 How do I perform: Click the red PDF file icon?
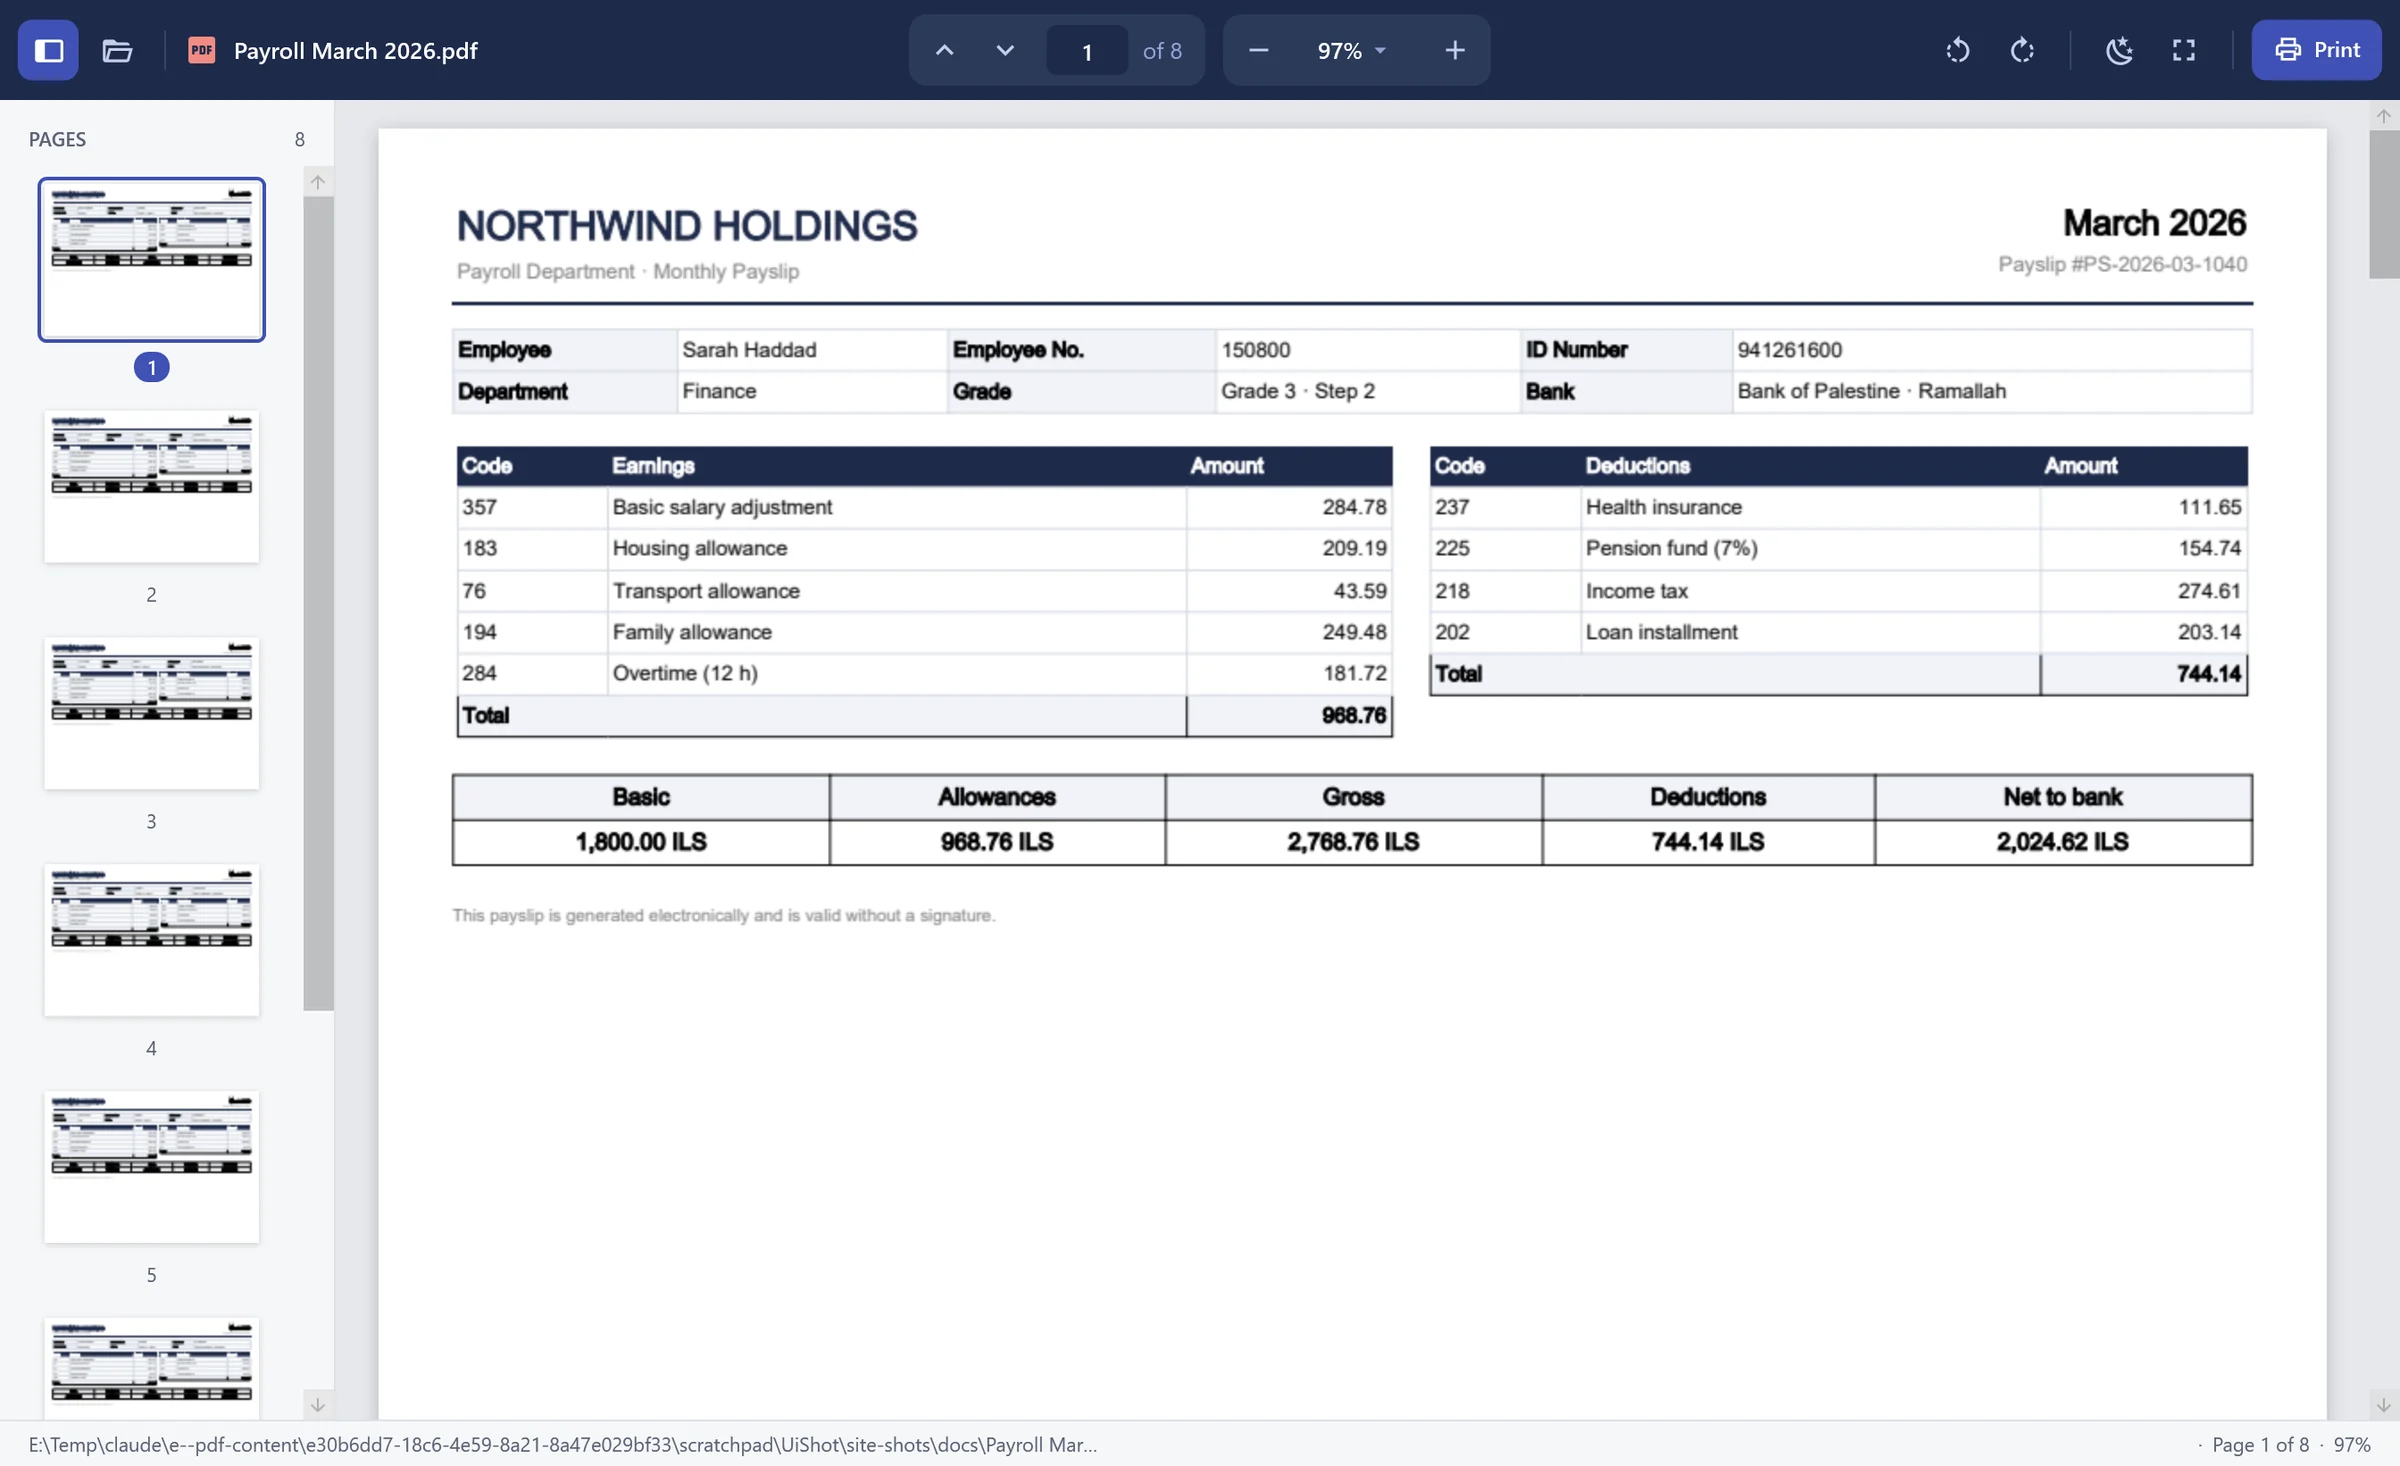[202, 50]
